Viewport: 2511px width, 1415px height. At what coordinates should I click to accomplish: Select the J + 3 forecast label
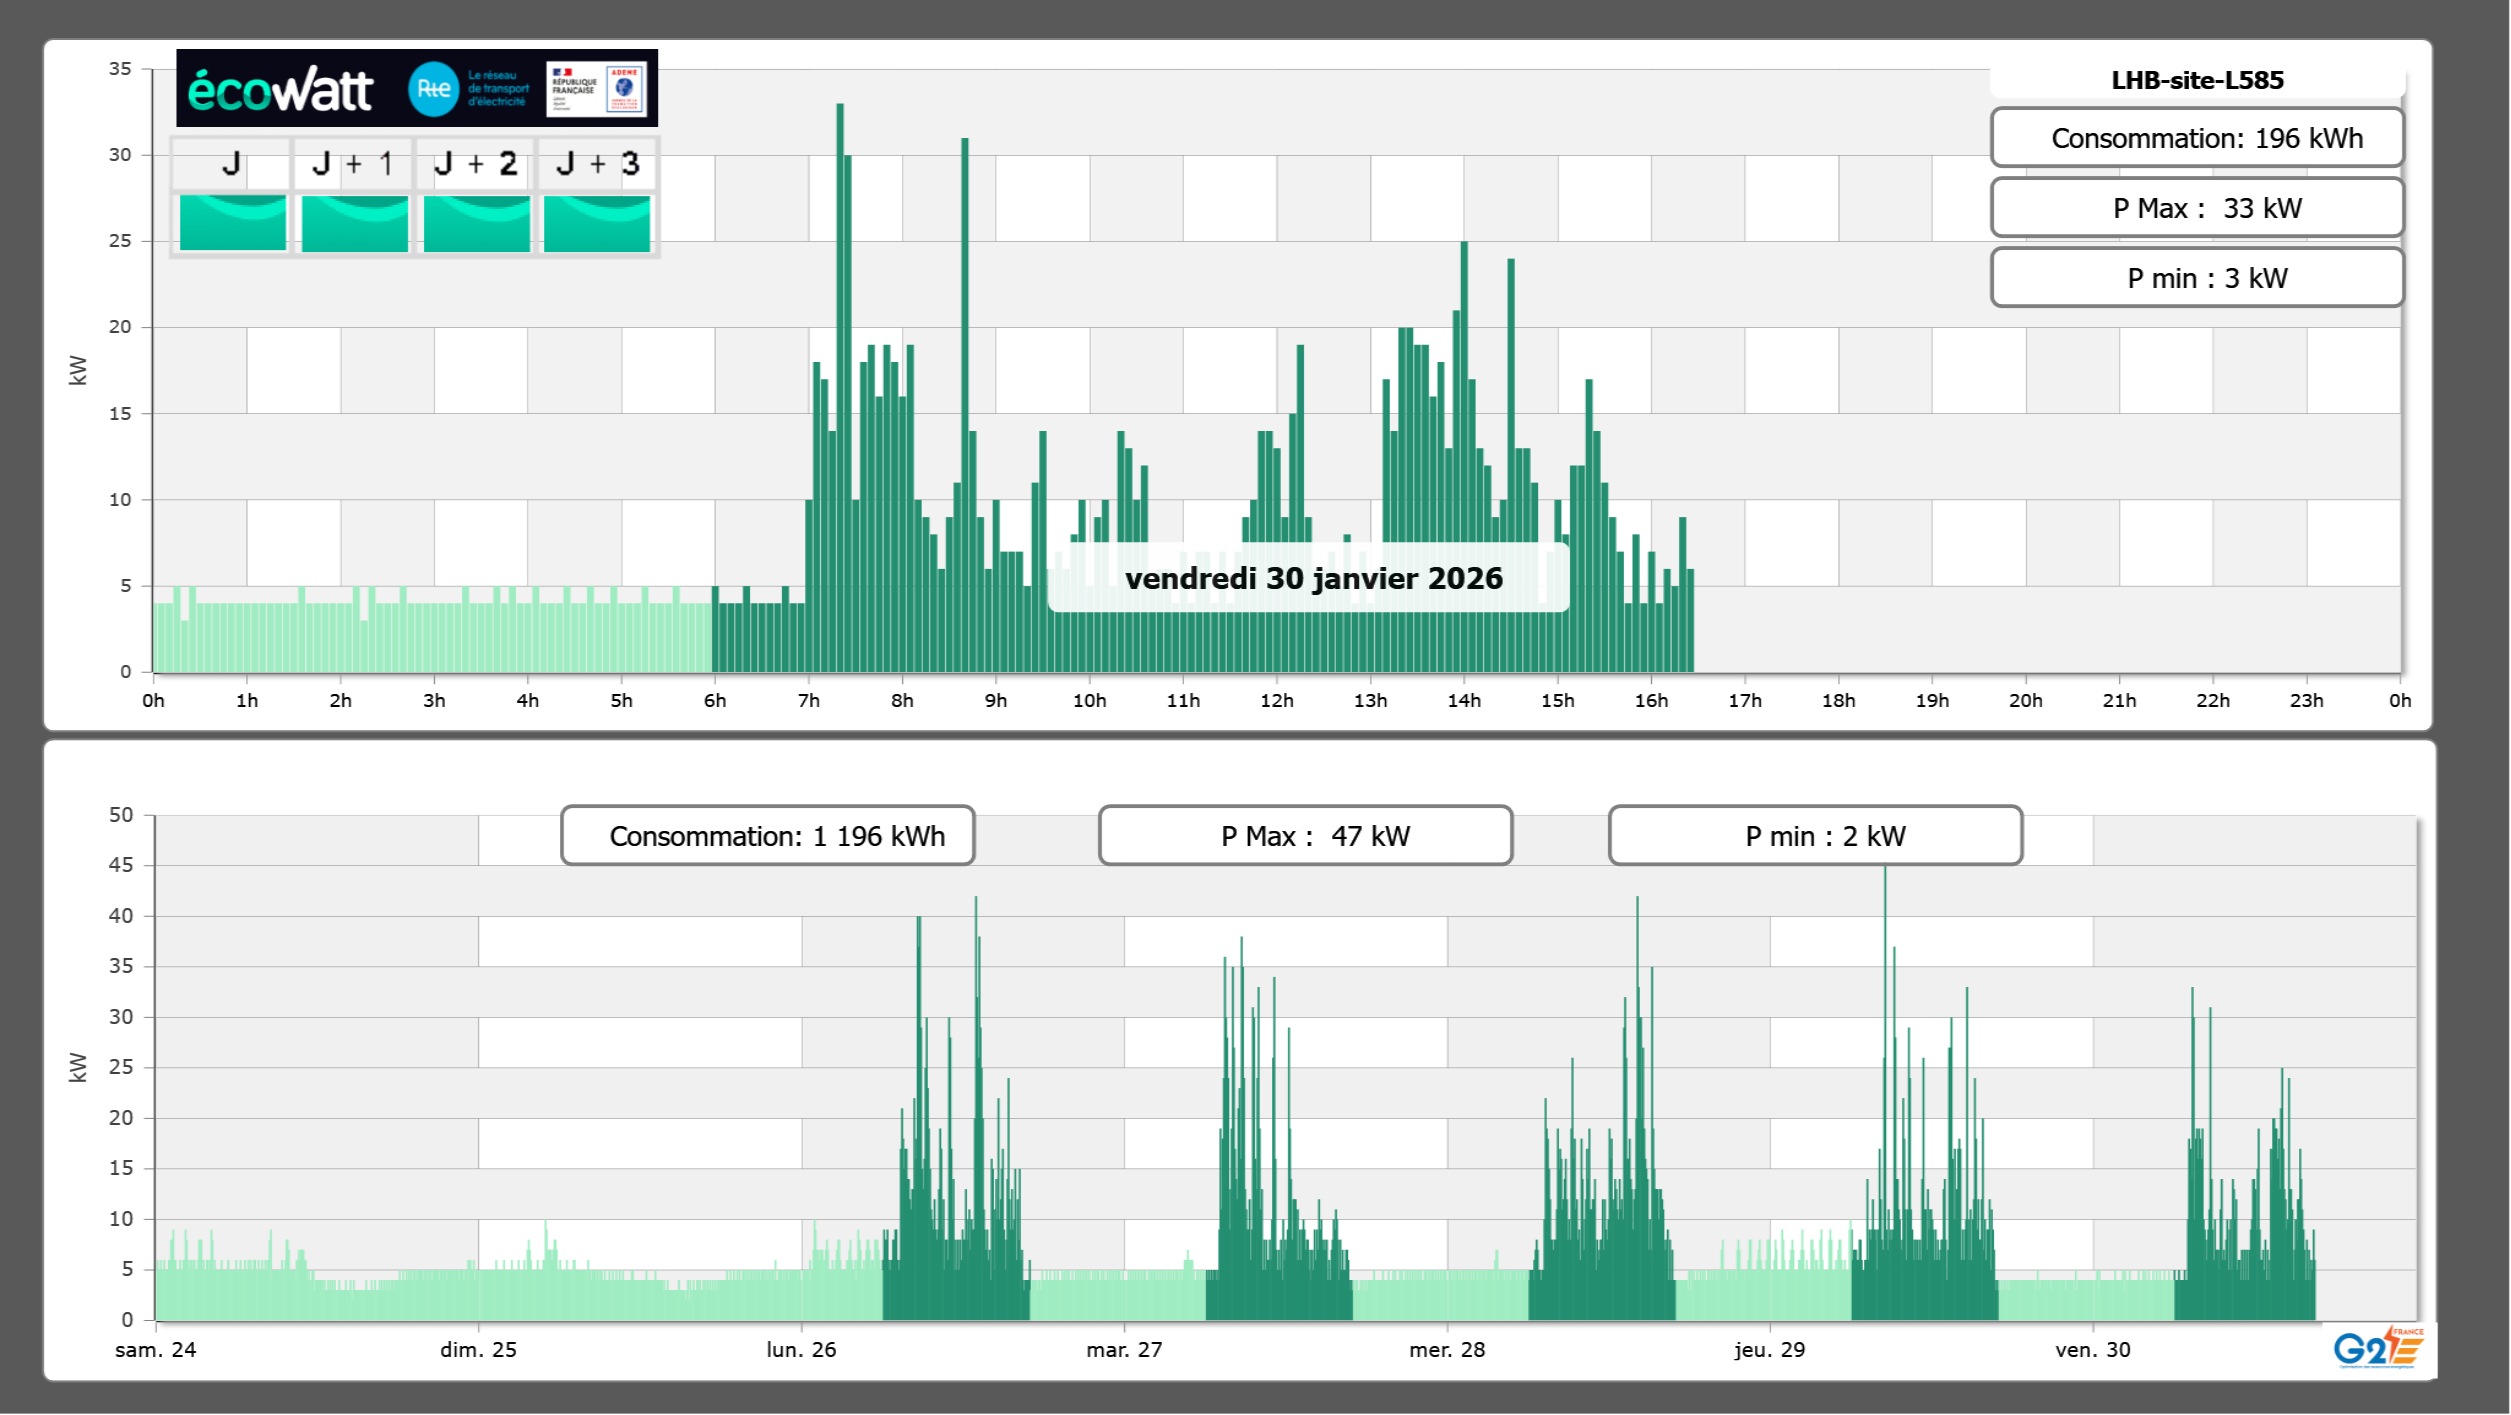(597, 163)
